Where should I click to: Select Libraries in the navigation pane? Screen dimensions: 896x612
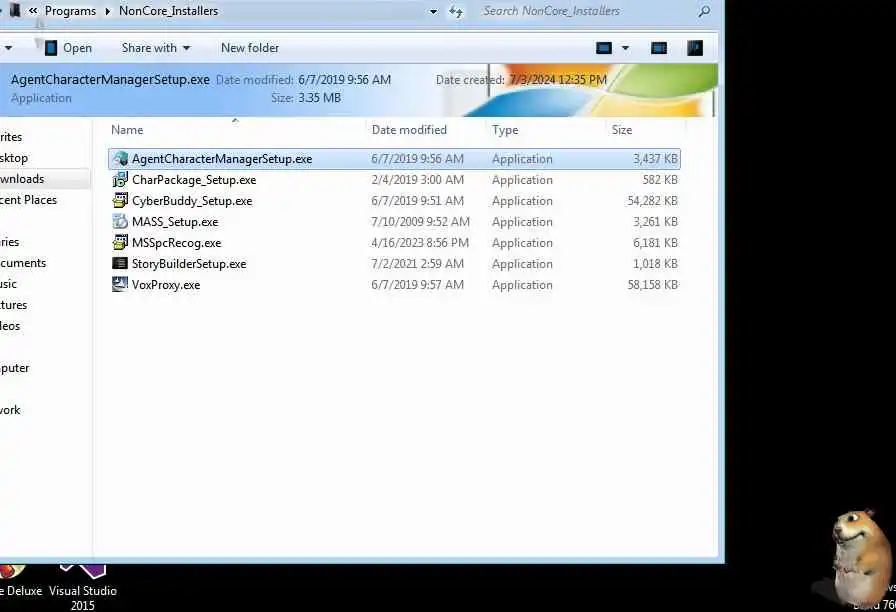point(10,242)
